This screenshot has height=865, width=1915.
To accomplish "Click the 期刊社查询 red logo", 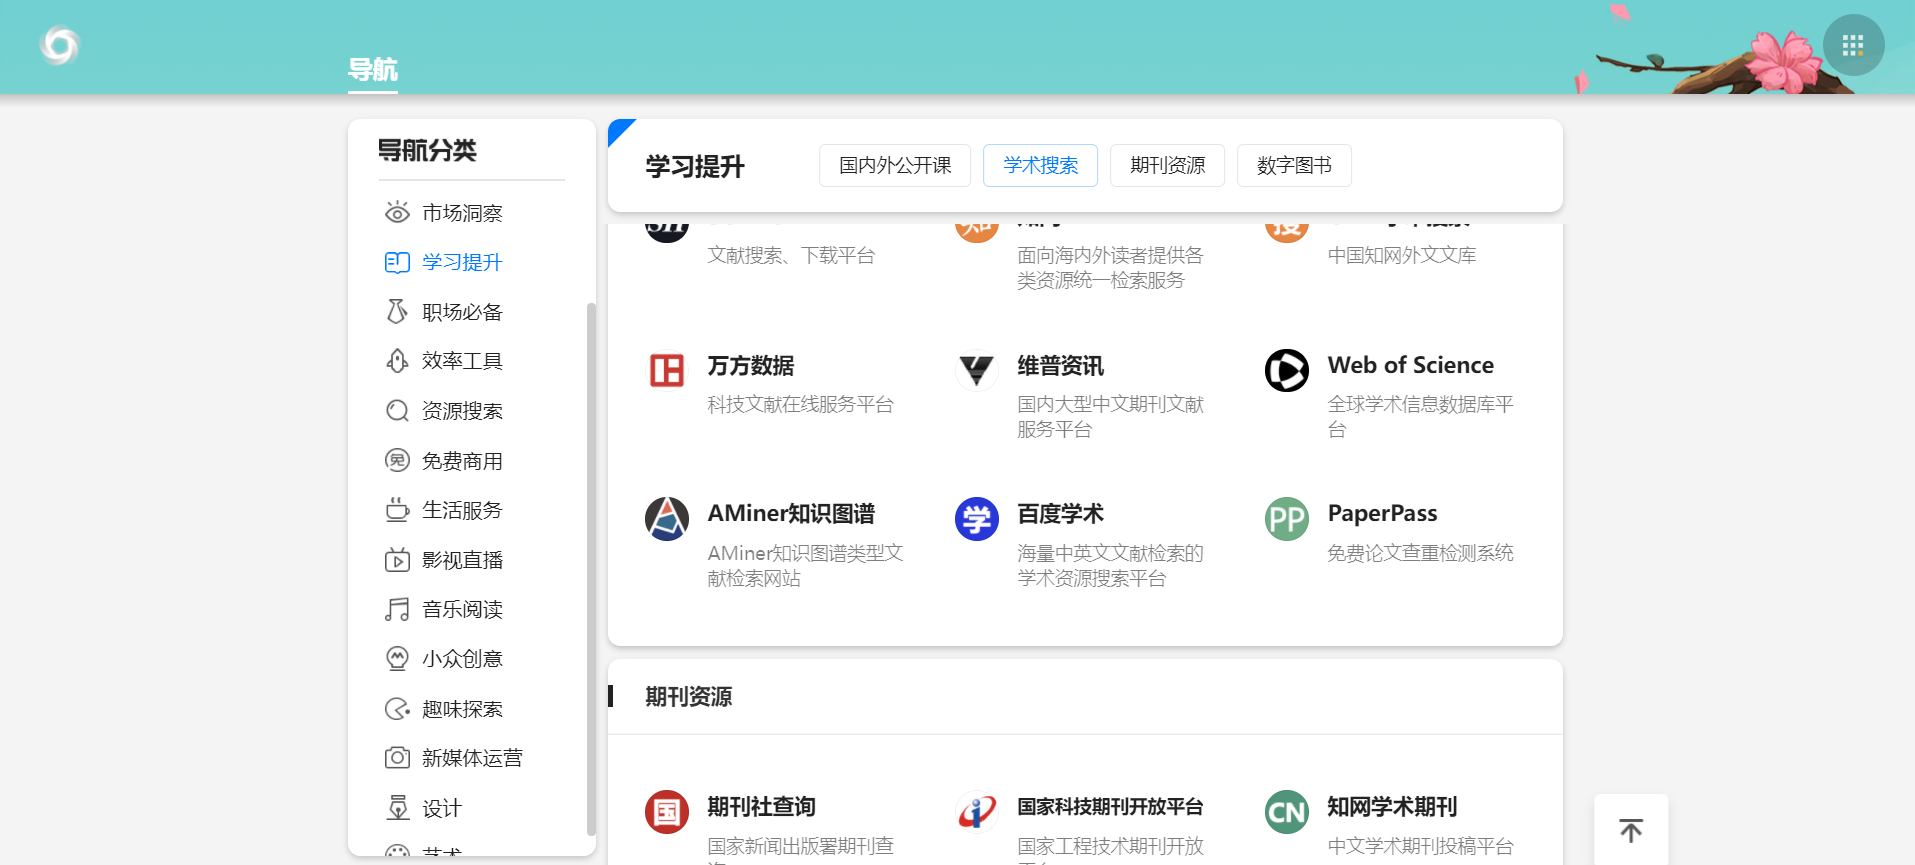I will click(x=667, y=812).
